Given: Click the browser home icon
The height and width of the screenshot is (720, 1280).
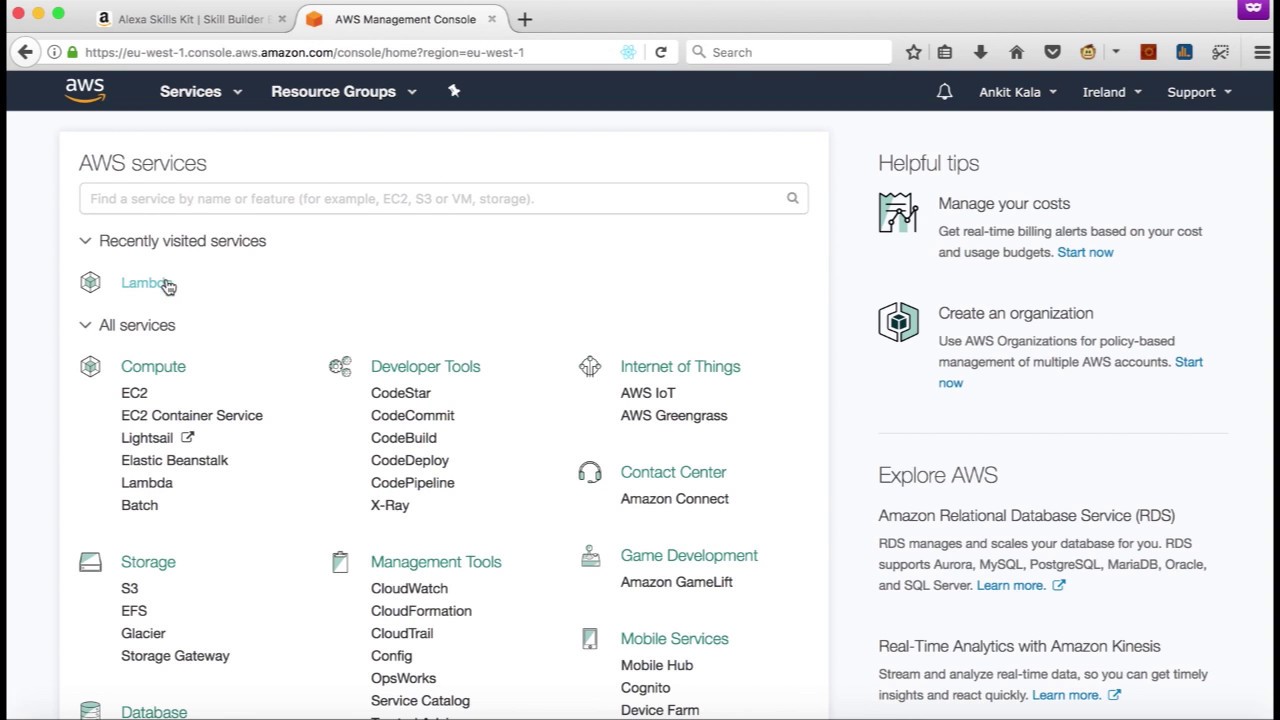Looking at the screenshot, I should click(1016, 52).
